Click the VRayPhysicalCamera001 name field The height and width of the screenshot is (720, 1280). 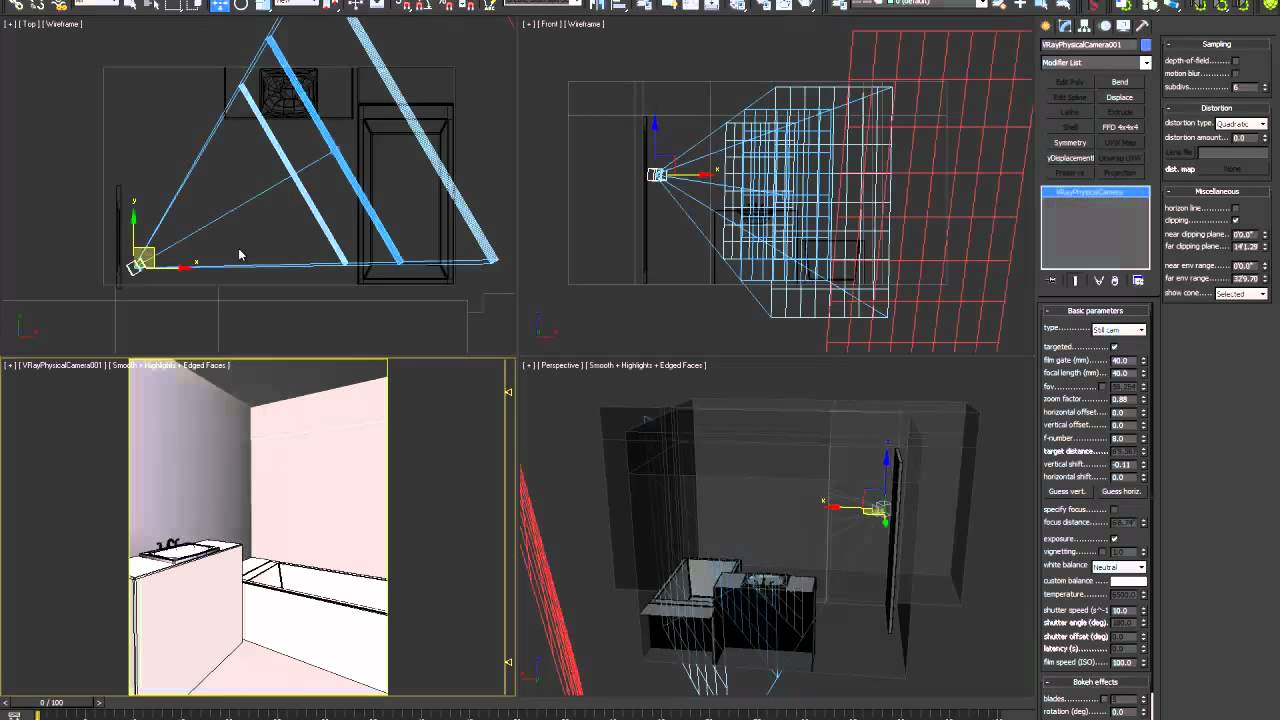click(x=1089, y=45)
